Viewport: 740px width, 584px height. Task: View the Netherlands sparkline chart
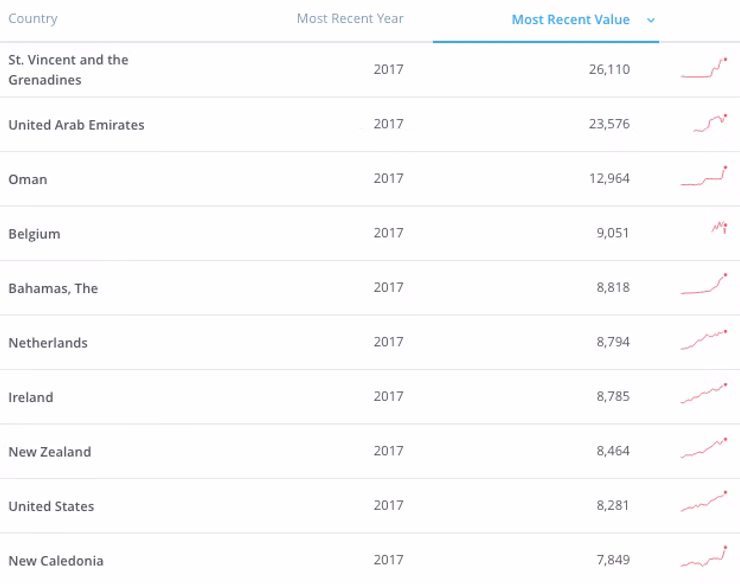coord(704,340)
